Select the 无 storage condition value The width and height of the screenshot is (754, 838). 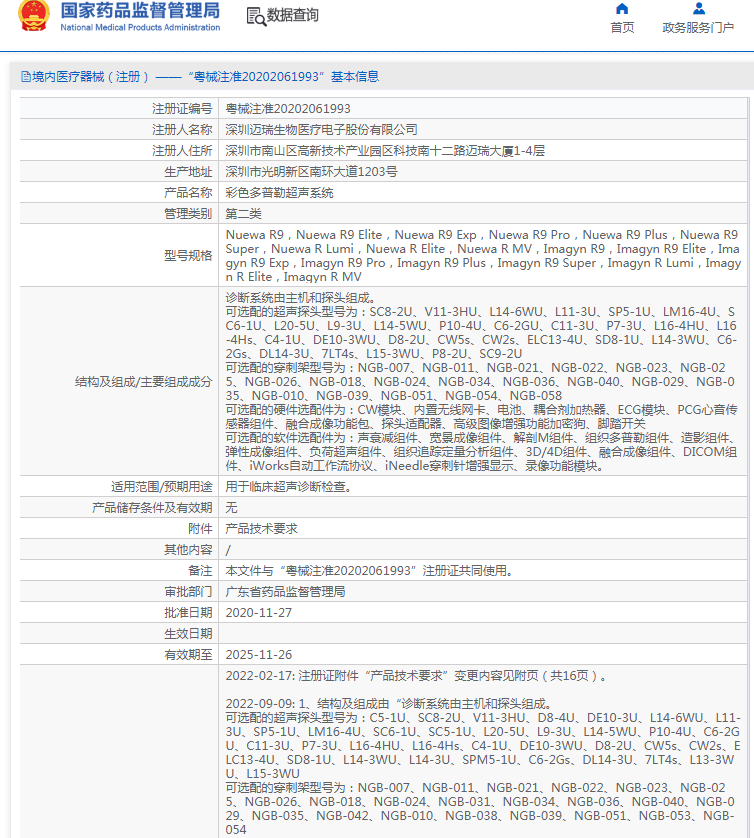click(x=231, y=508)
